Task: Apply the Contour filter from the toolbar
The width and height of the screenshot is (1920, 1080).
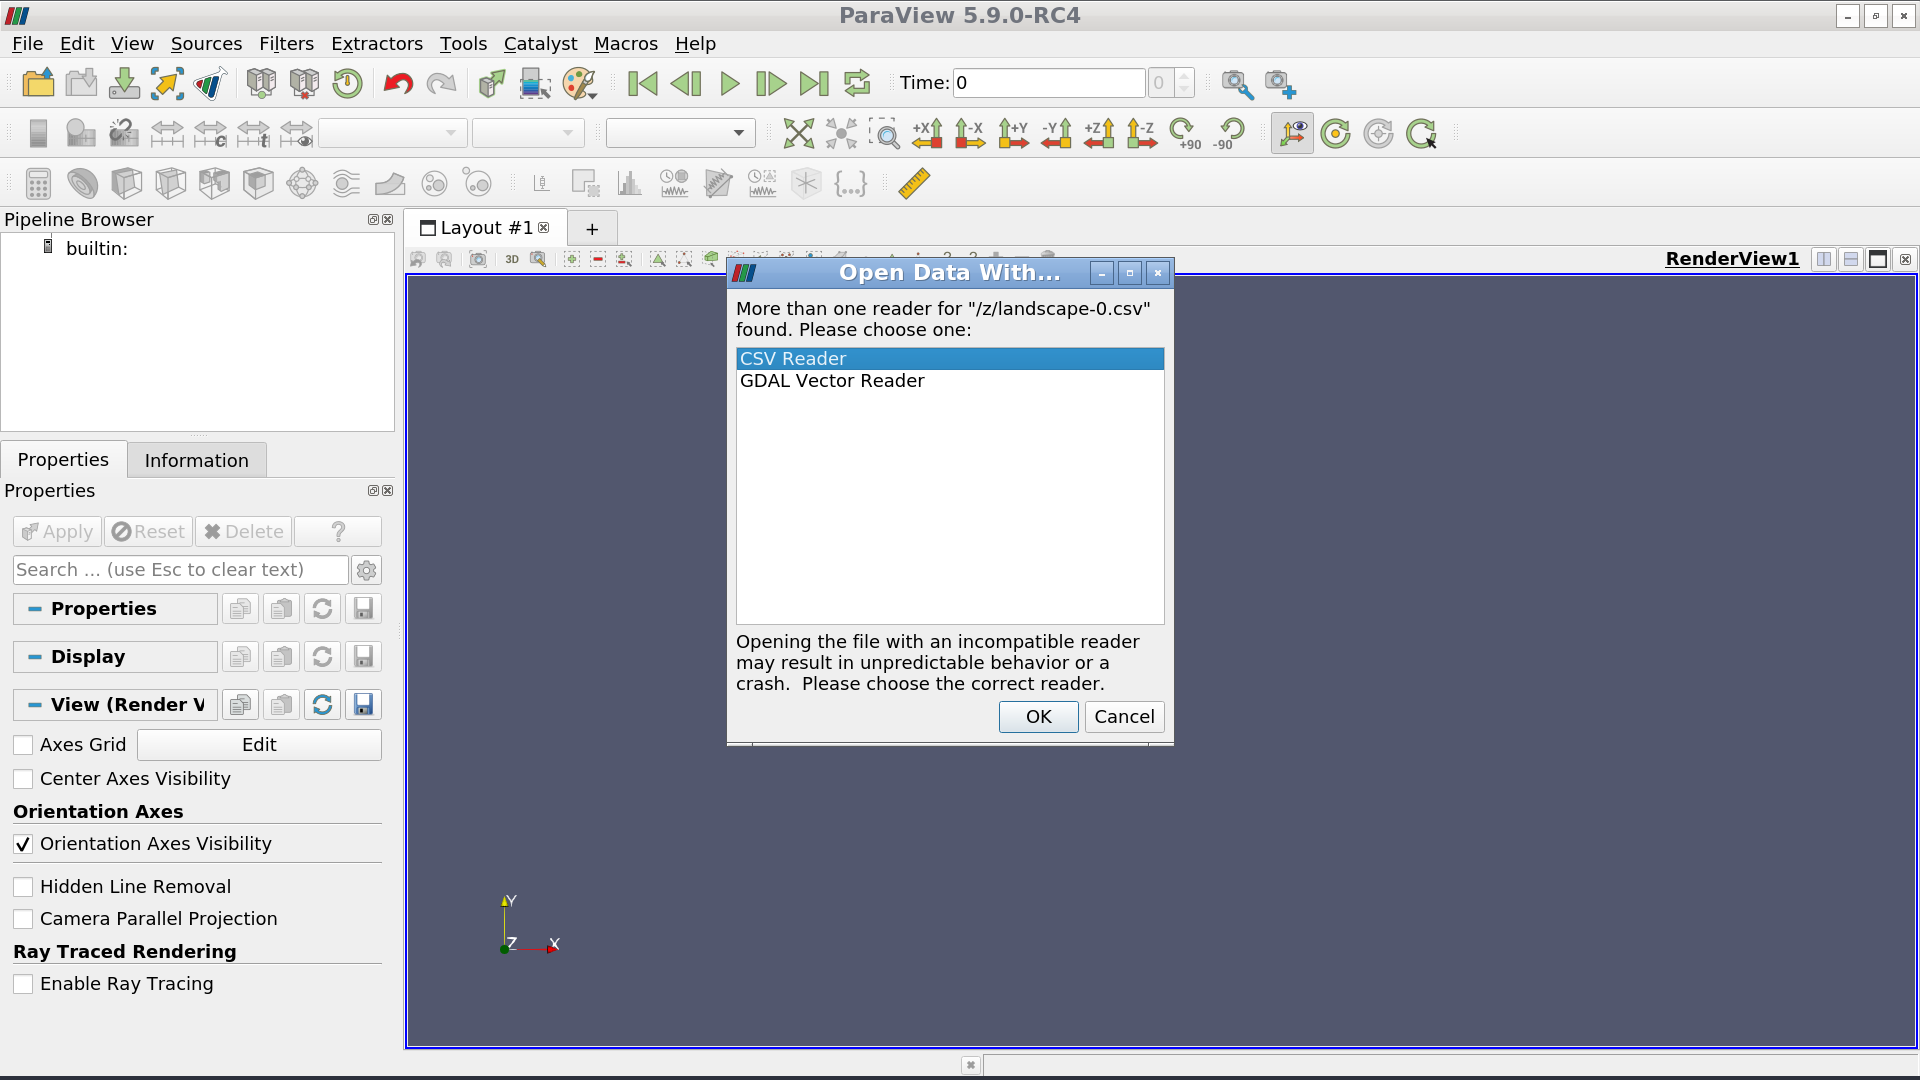Action: 83,183
